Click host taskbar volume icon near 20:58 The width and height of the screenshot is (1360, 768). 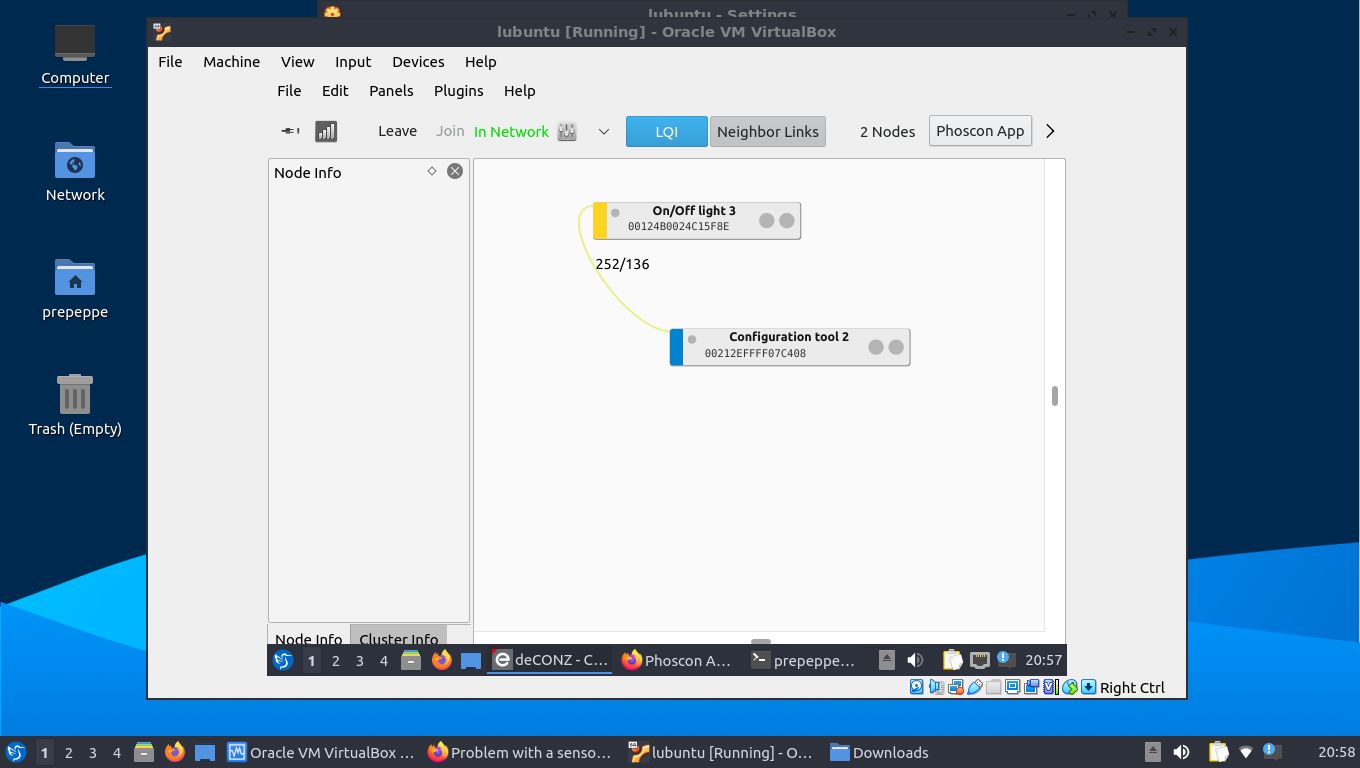coord(1181,752)
